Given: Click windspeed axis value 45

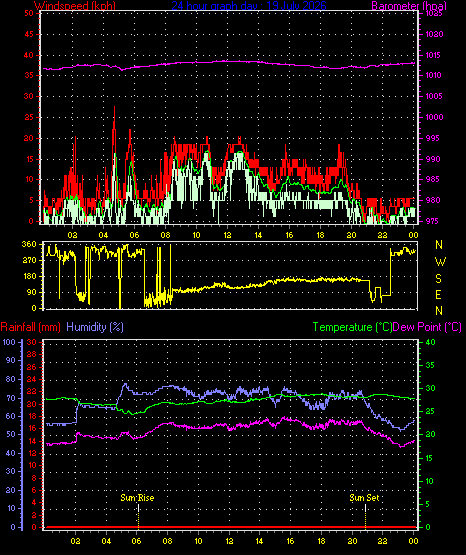Looking at the screenshot, I should tap(29, 34).
